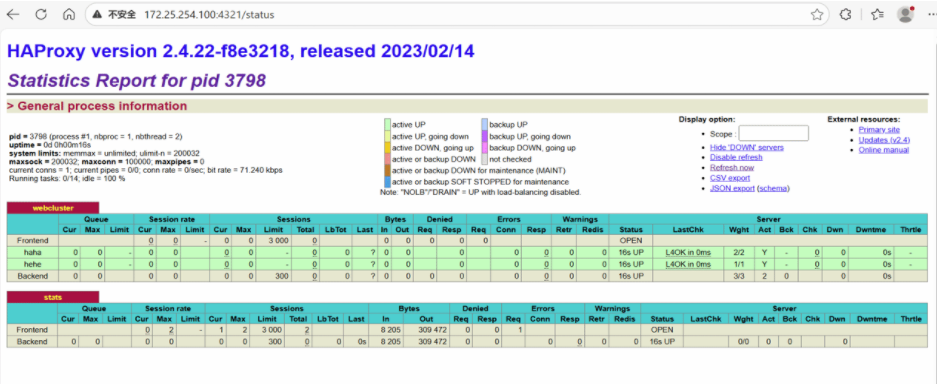
Task: Open the schema link
Action: pos(773,188)
